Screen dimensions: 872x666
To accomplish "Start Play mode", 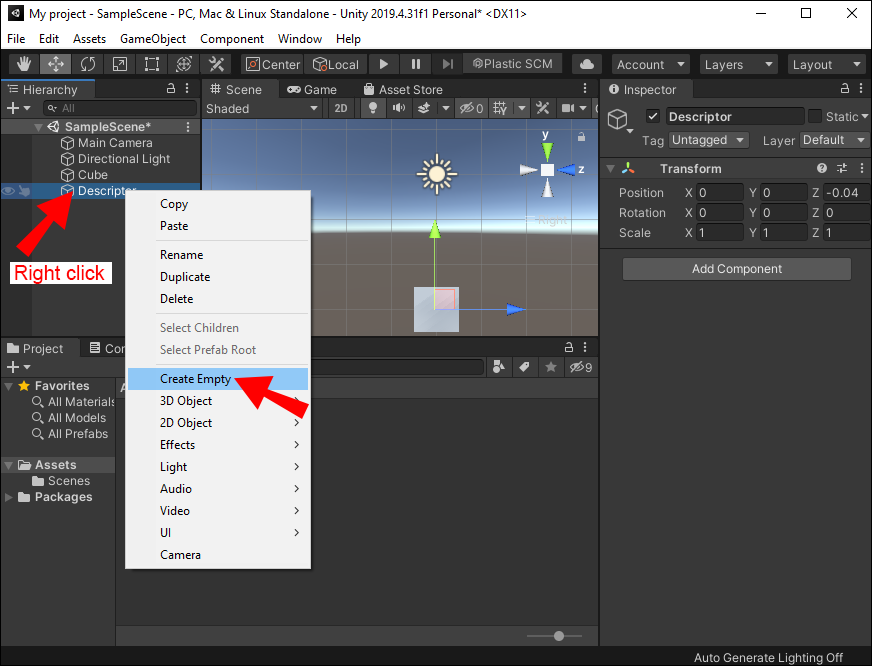I will click(384, 64).
